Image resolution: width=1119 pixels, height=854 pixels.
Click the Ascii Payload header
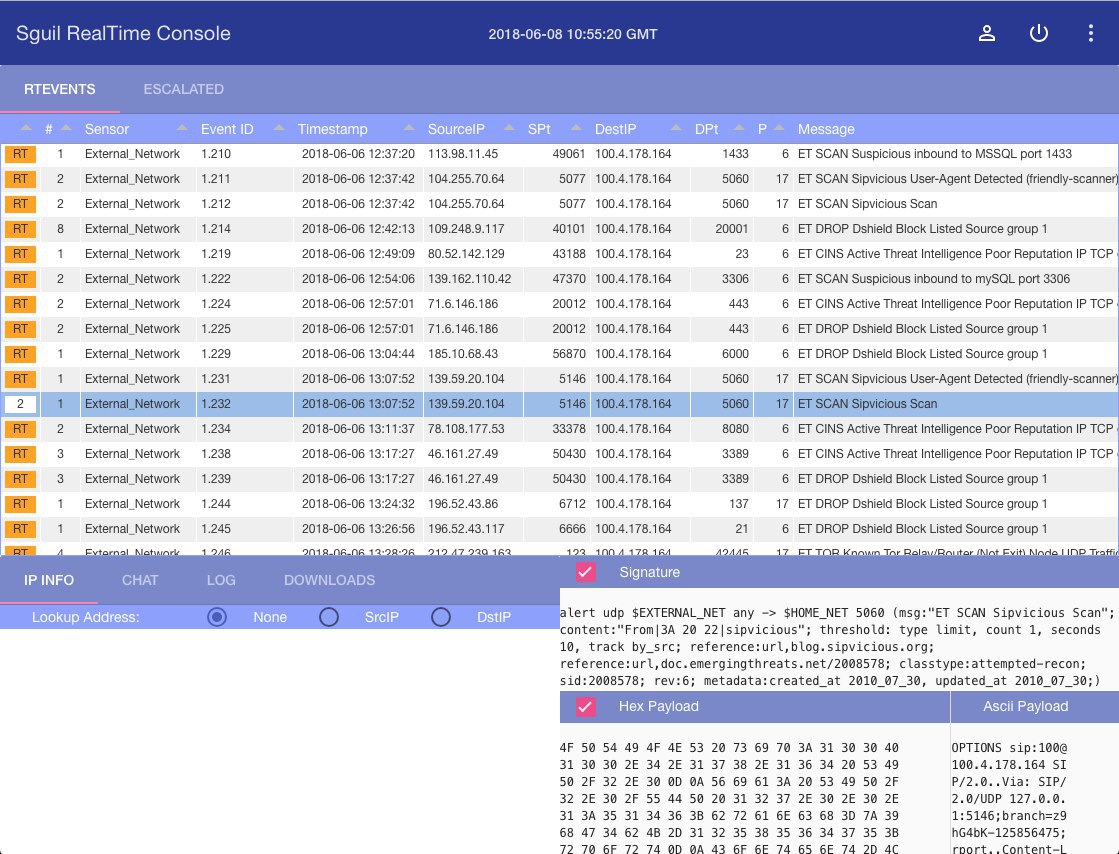pyautogui.click(x=1026, y=706)
